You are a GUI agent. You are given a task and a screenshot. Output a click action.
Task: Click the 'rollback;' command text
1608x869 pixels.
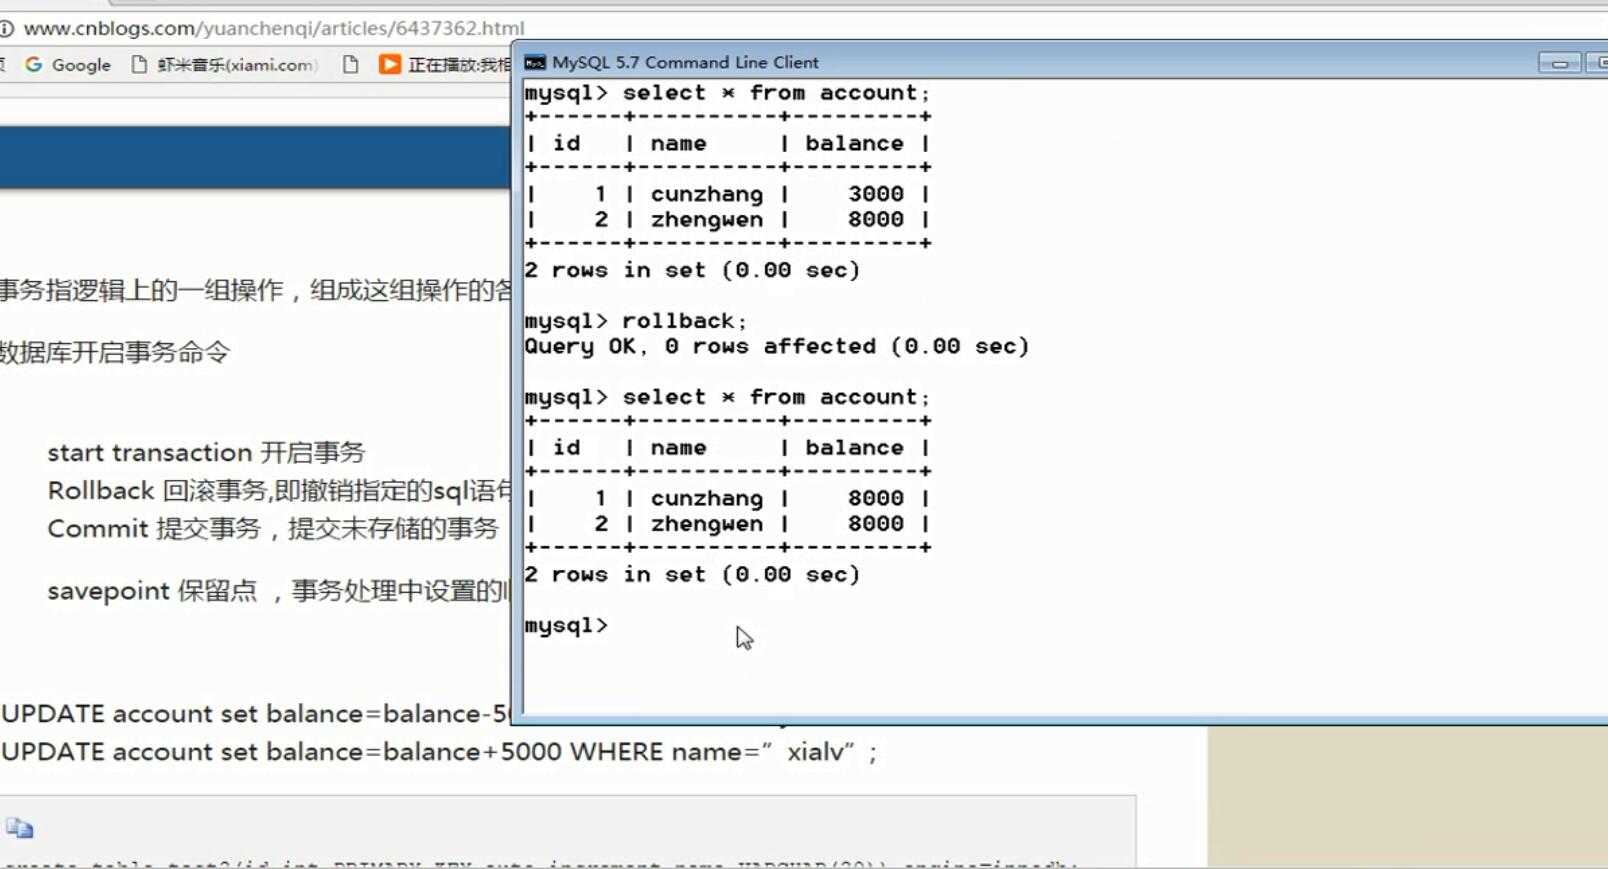[685, 321]
